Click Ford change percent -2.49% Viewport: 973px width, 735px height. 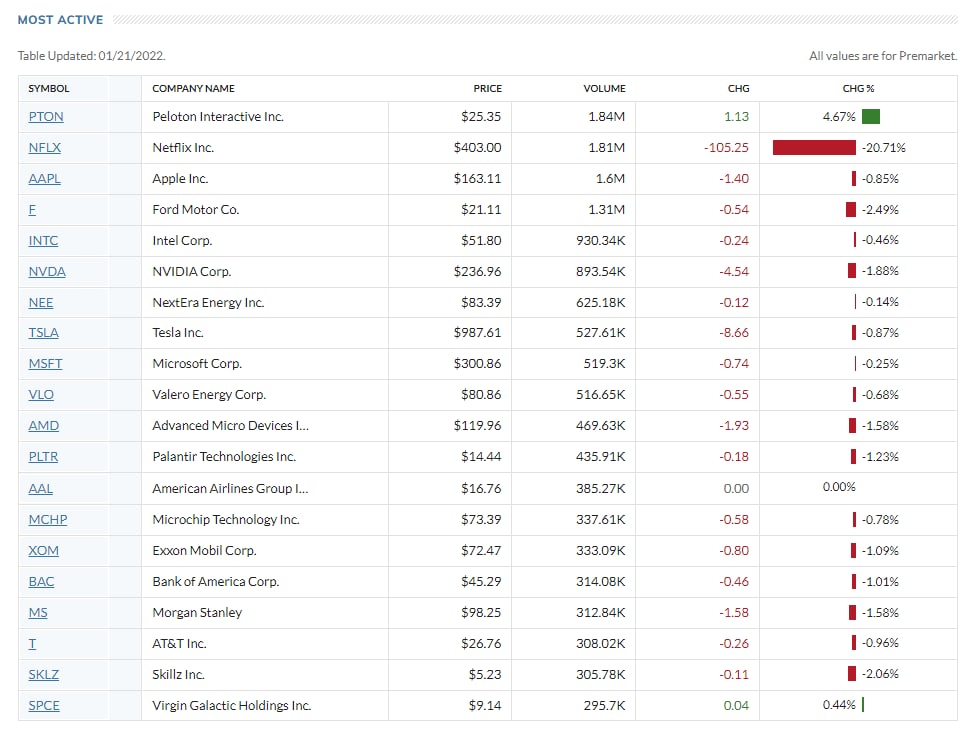point(880,210)
